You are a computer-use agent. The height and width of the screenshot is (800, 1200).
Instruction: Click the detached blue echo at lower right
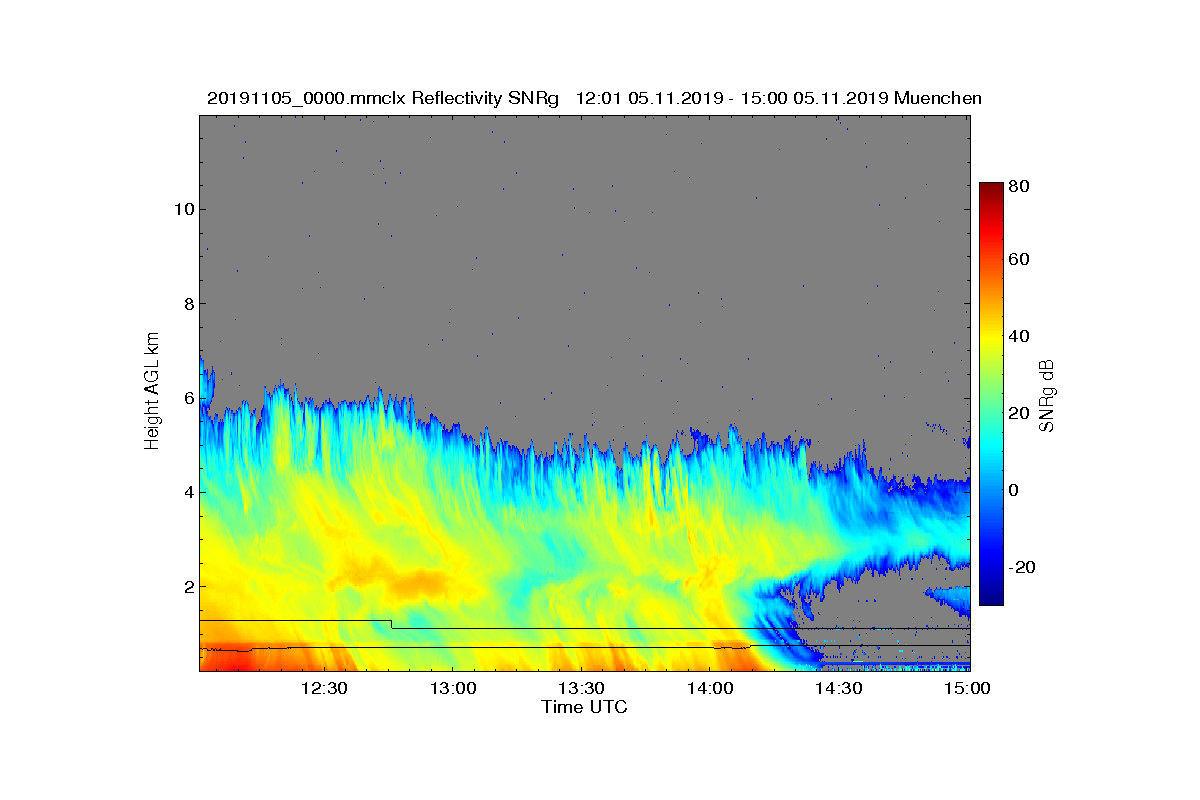950,600
